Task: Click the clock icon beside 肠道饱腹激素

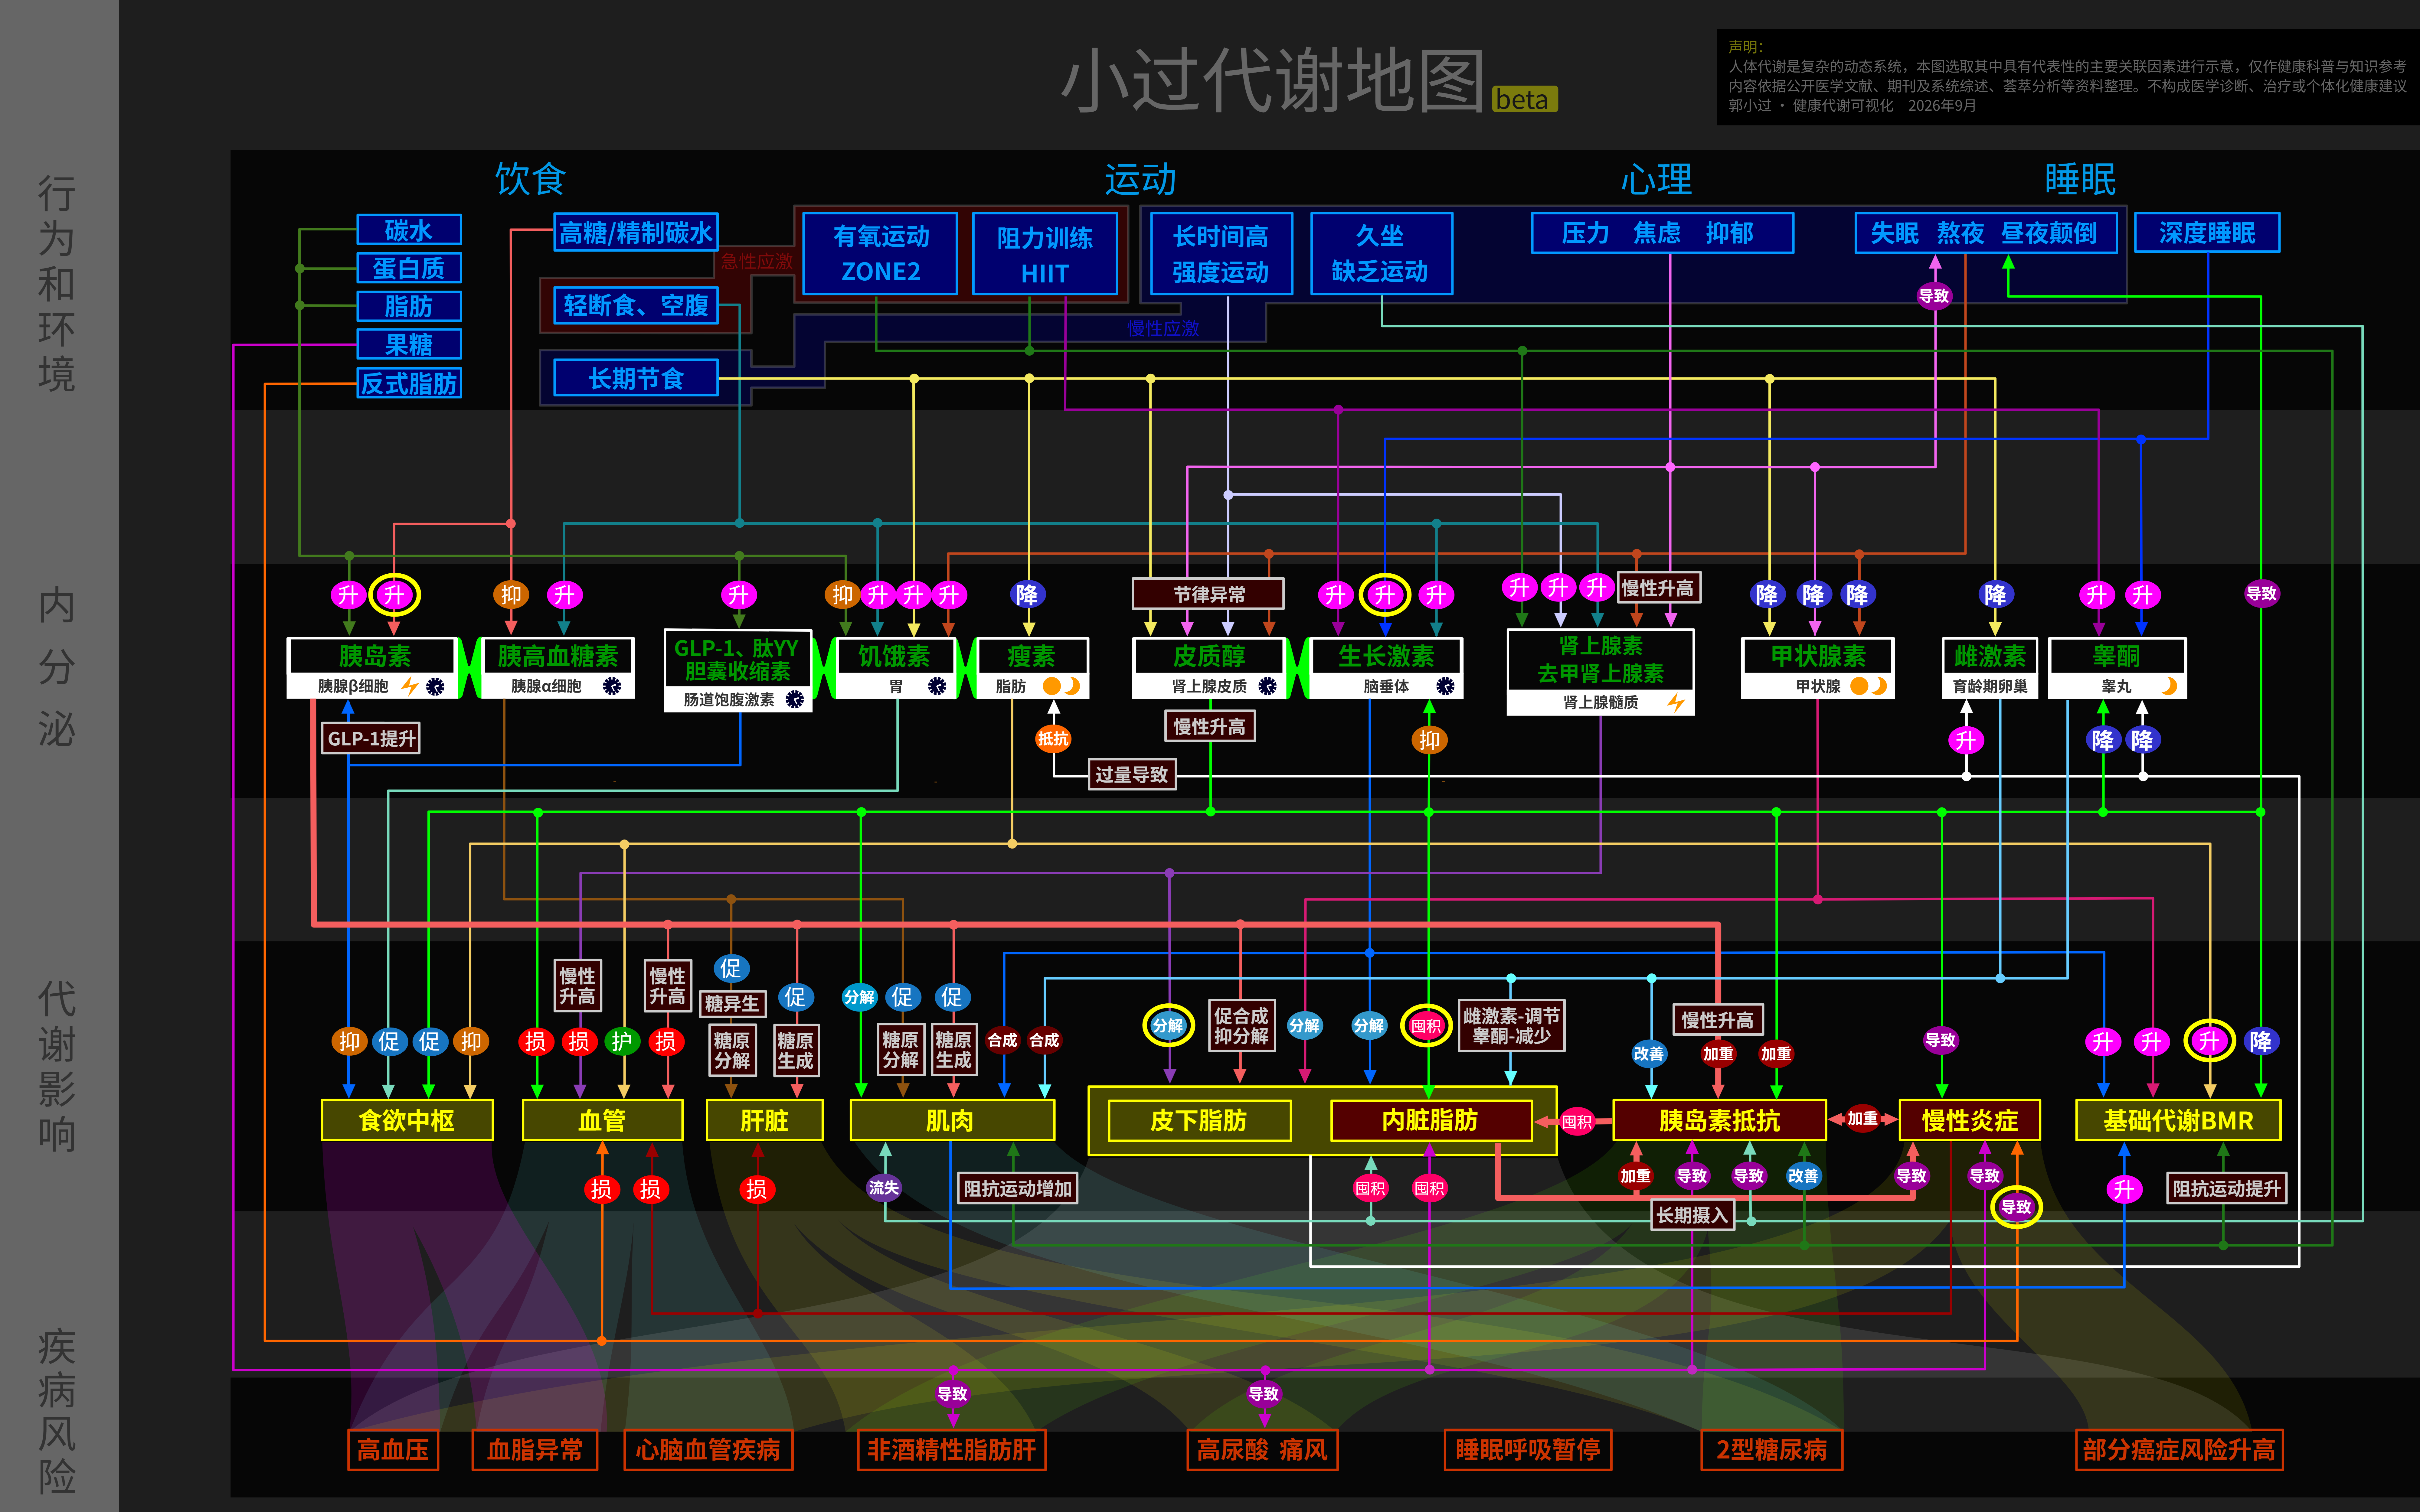Action: tap(795, 699)
